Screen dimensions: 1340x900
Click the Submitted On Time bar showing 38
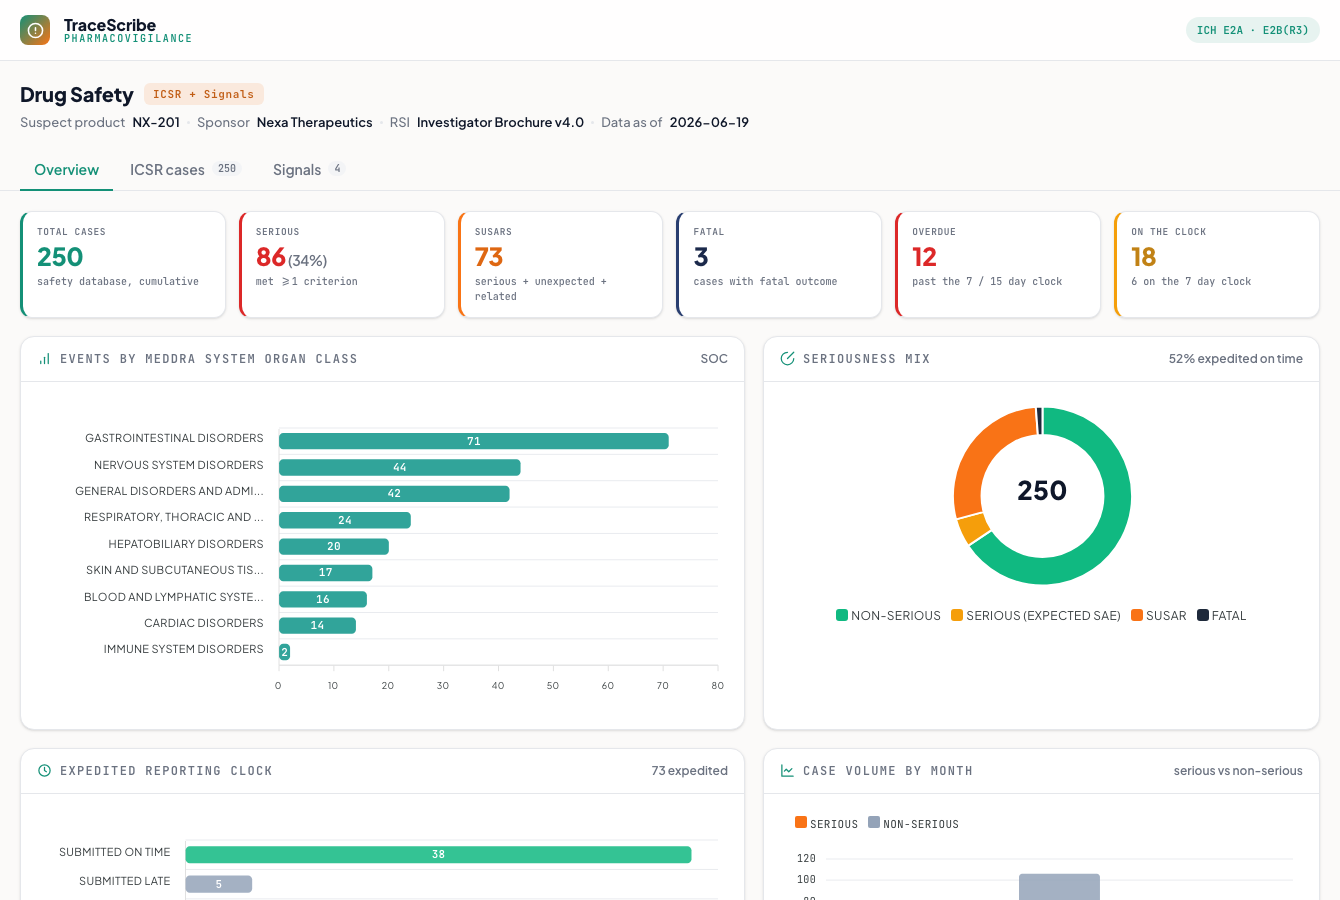pos(438,854)
